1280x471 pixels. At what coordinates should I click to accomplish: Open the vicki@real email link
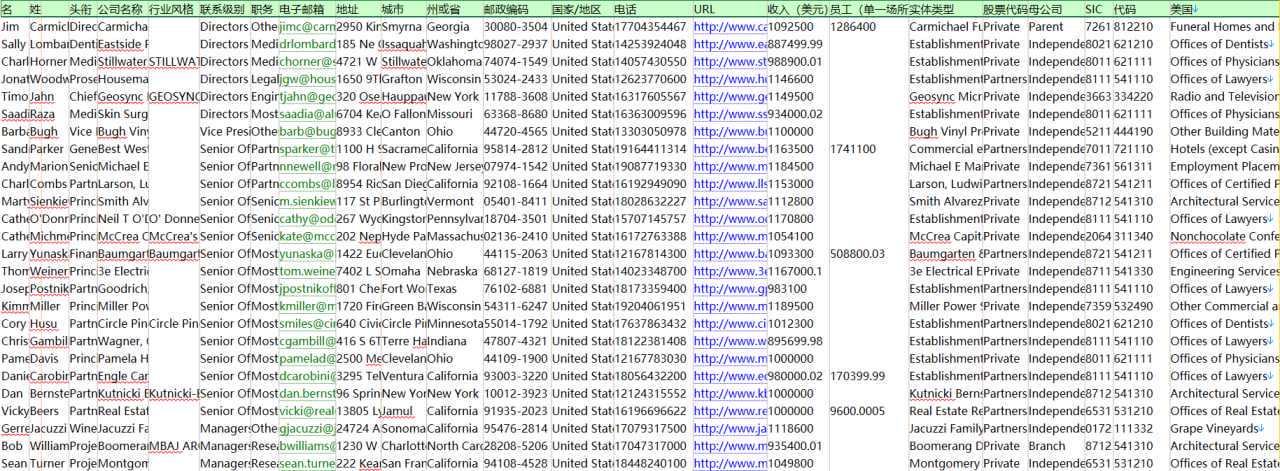click(307, 412)
